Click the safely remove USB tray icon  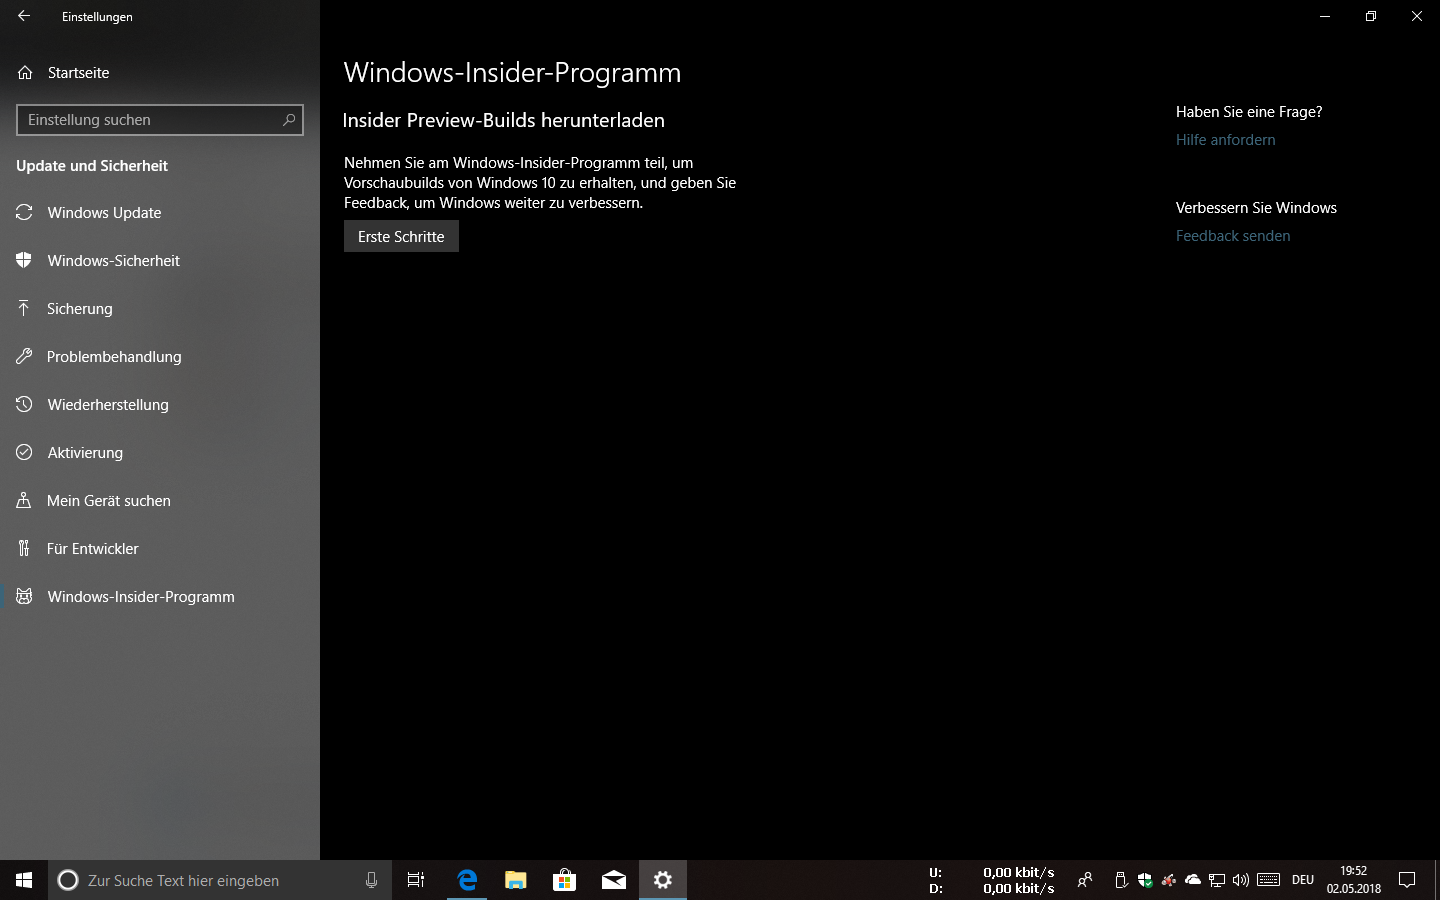pyautogui.click(x=1121, y=880)
